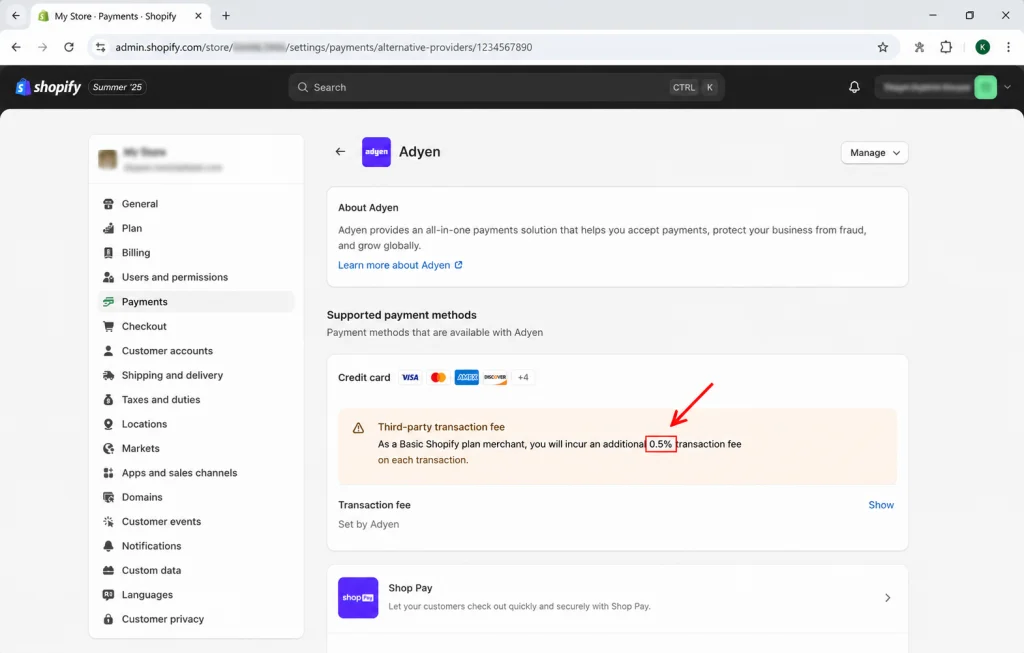The image size is (1024, 653).
Task: Click the American Express card icon
Action: click(x=467, y=377)
